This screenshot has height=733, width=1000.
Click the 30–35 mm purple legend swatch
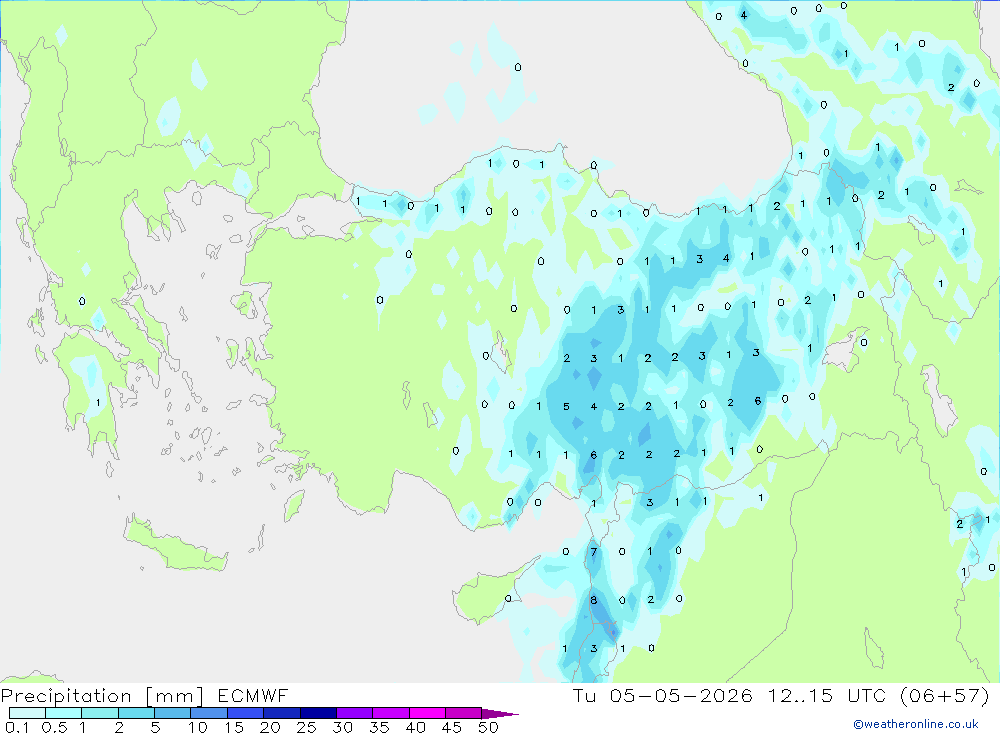[x=354, y=713]
